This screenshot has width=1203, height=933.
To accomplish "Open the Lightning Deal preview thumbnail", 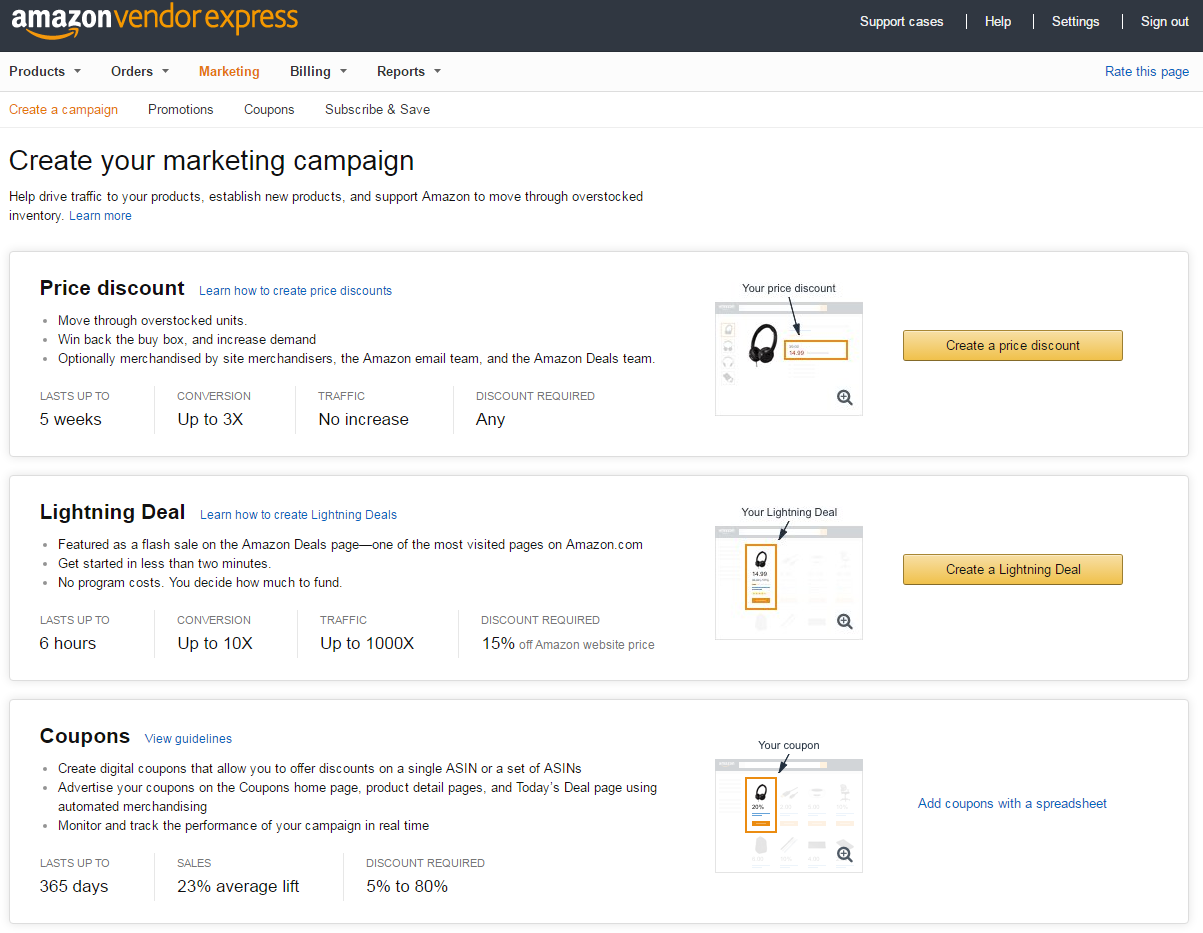I will pos(789,582).
